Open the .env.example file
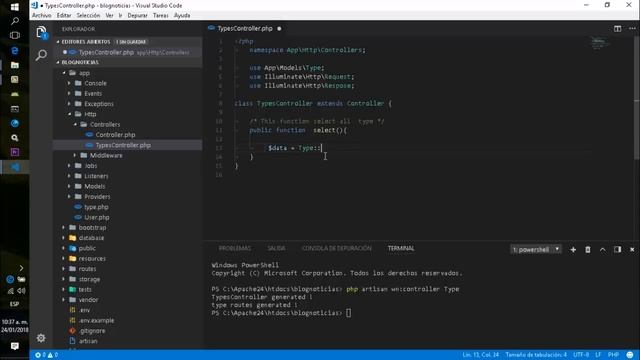The height and width of the screenshot is (360, 640). (96, 321)
